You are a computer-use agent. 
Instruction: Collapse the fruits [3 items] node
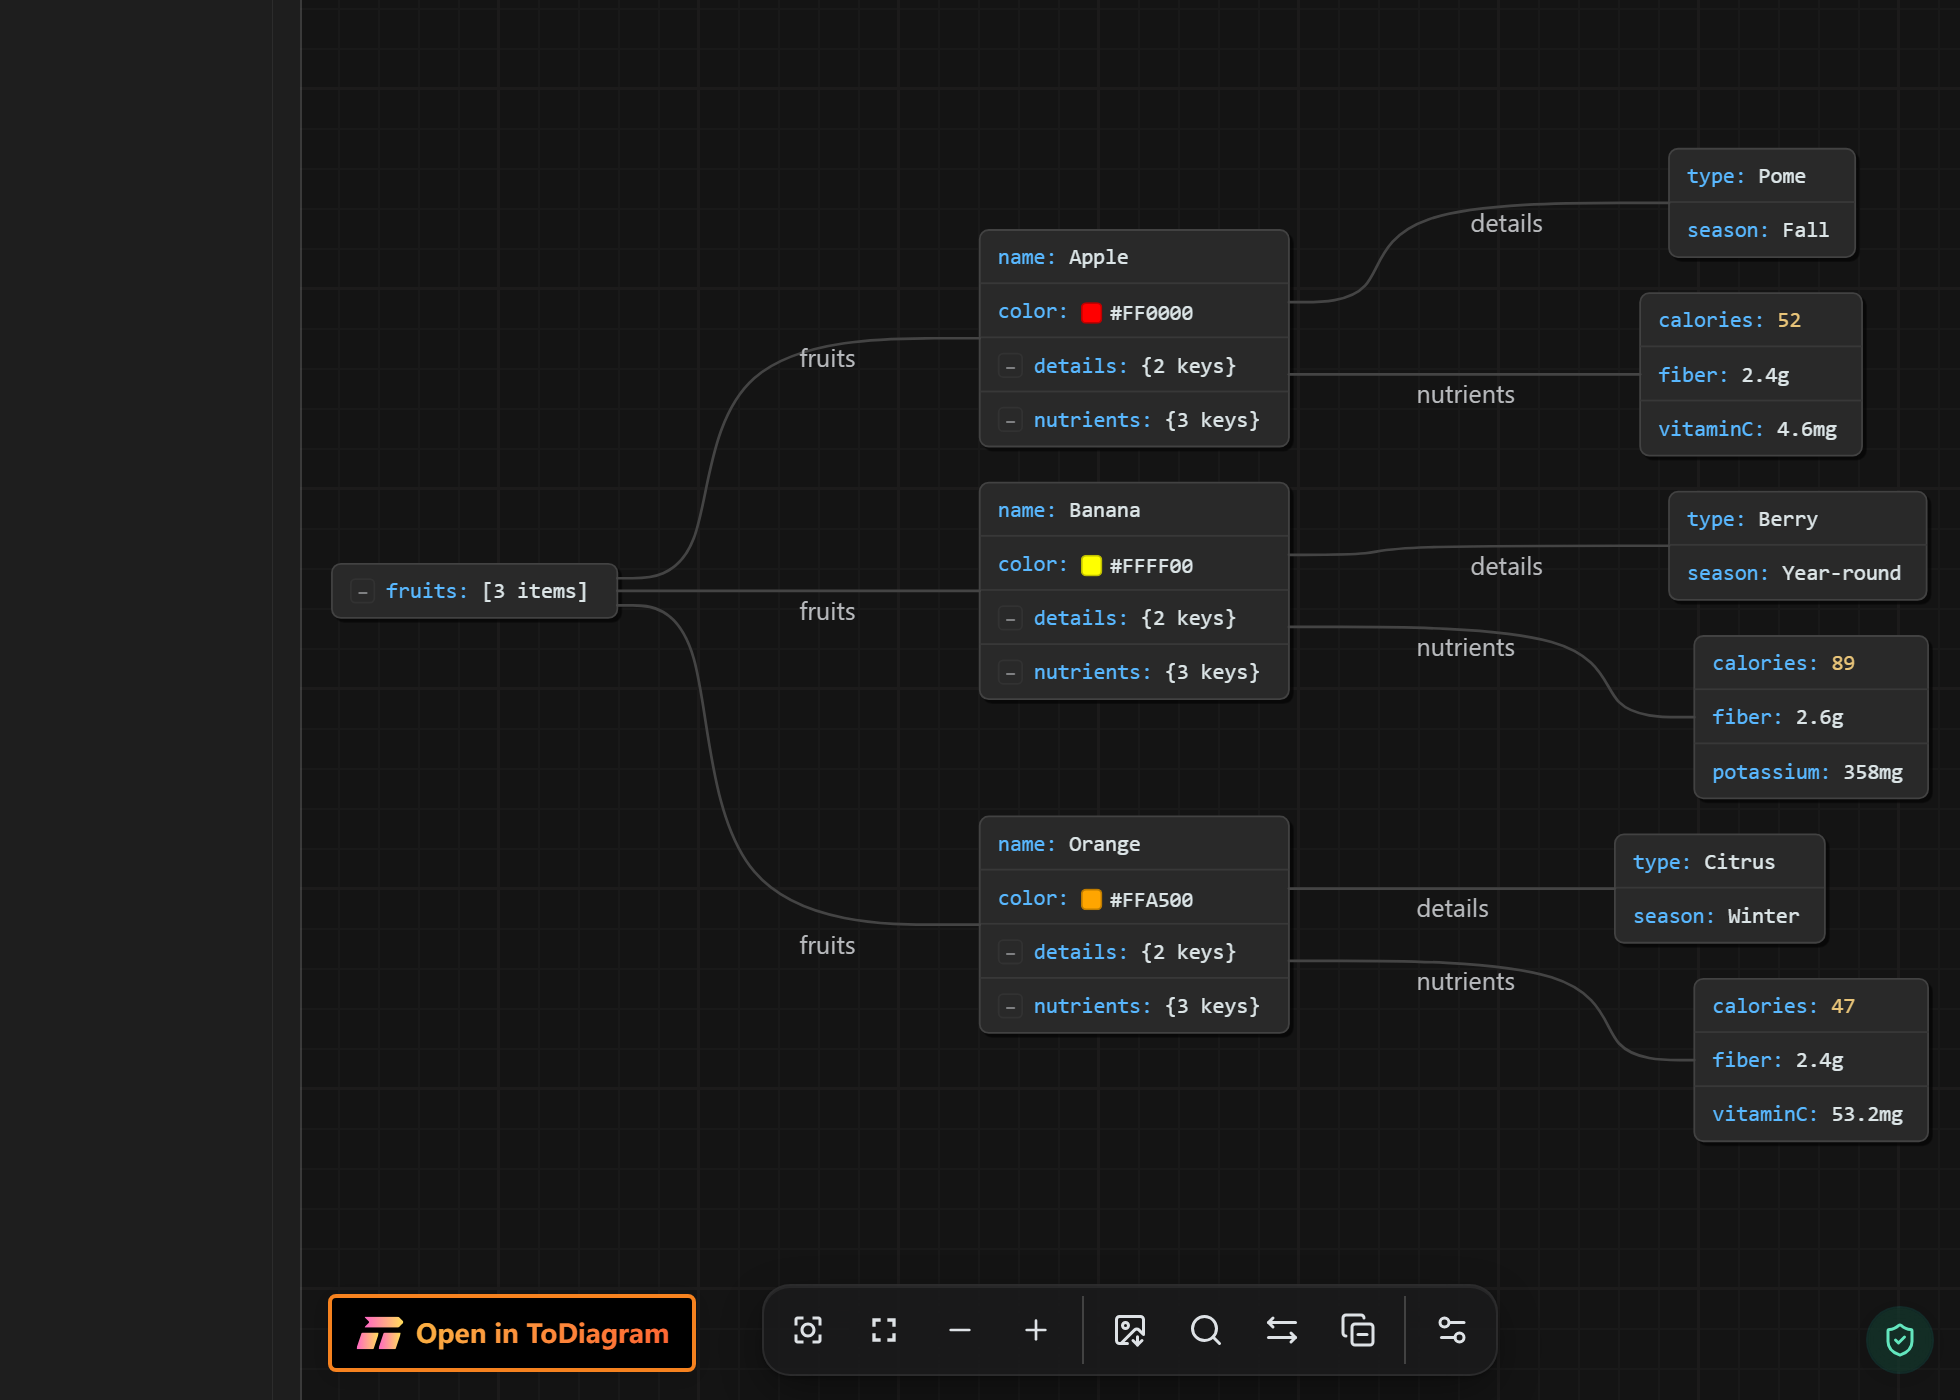(363, 592)
